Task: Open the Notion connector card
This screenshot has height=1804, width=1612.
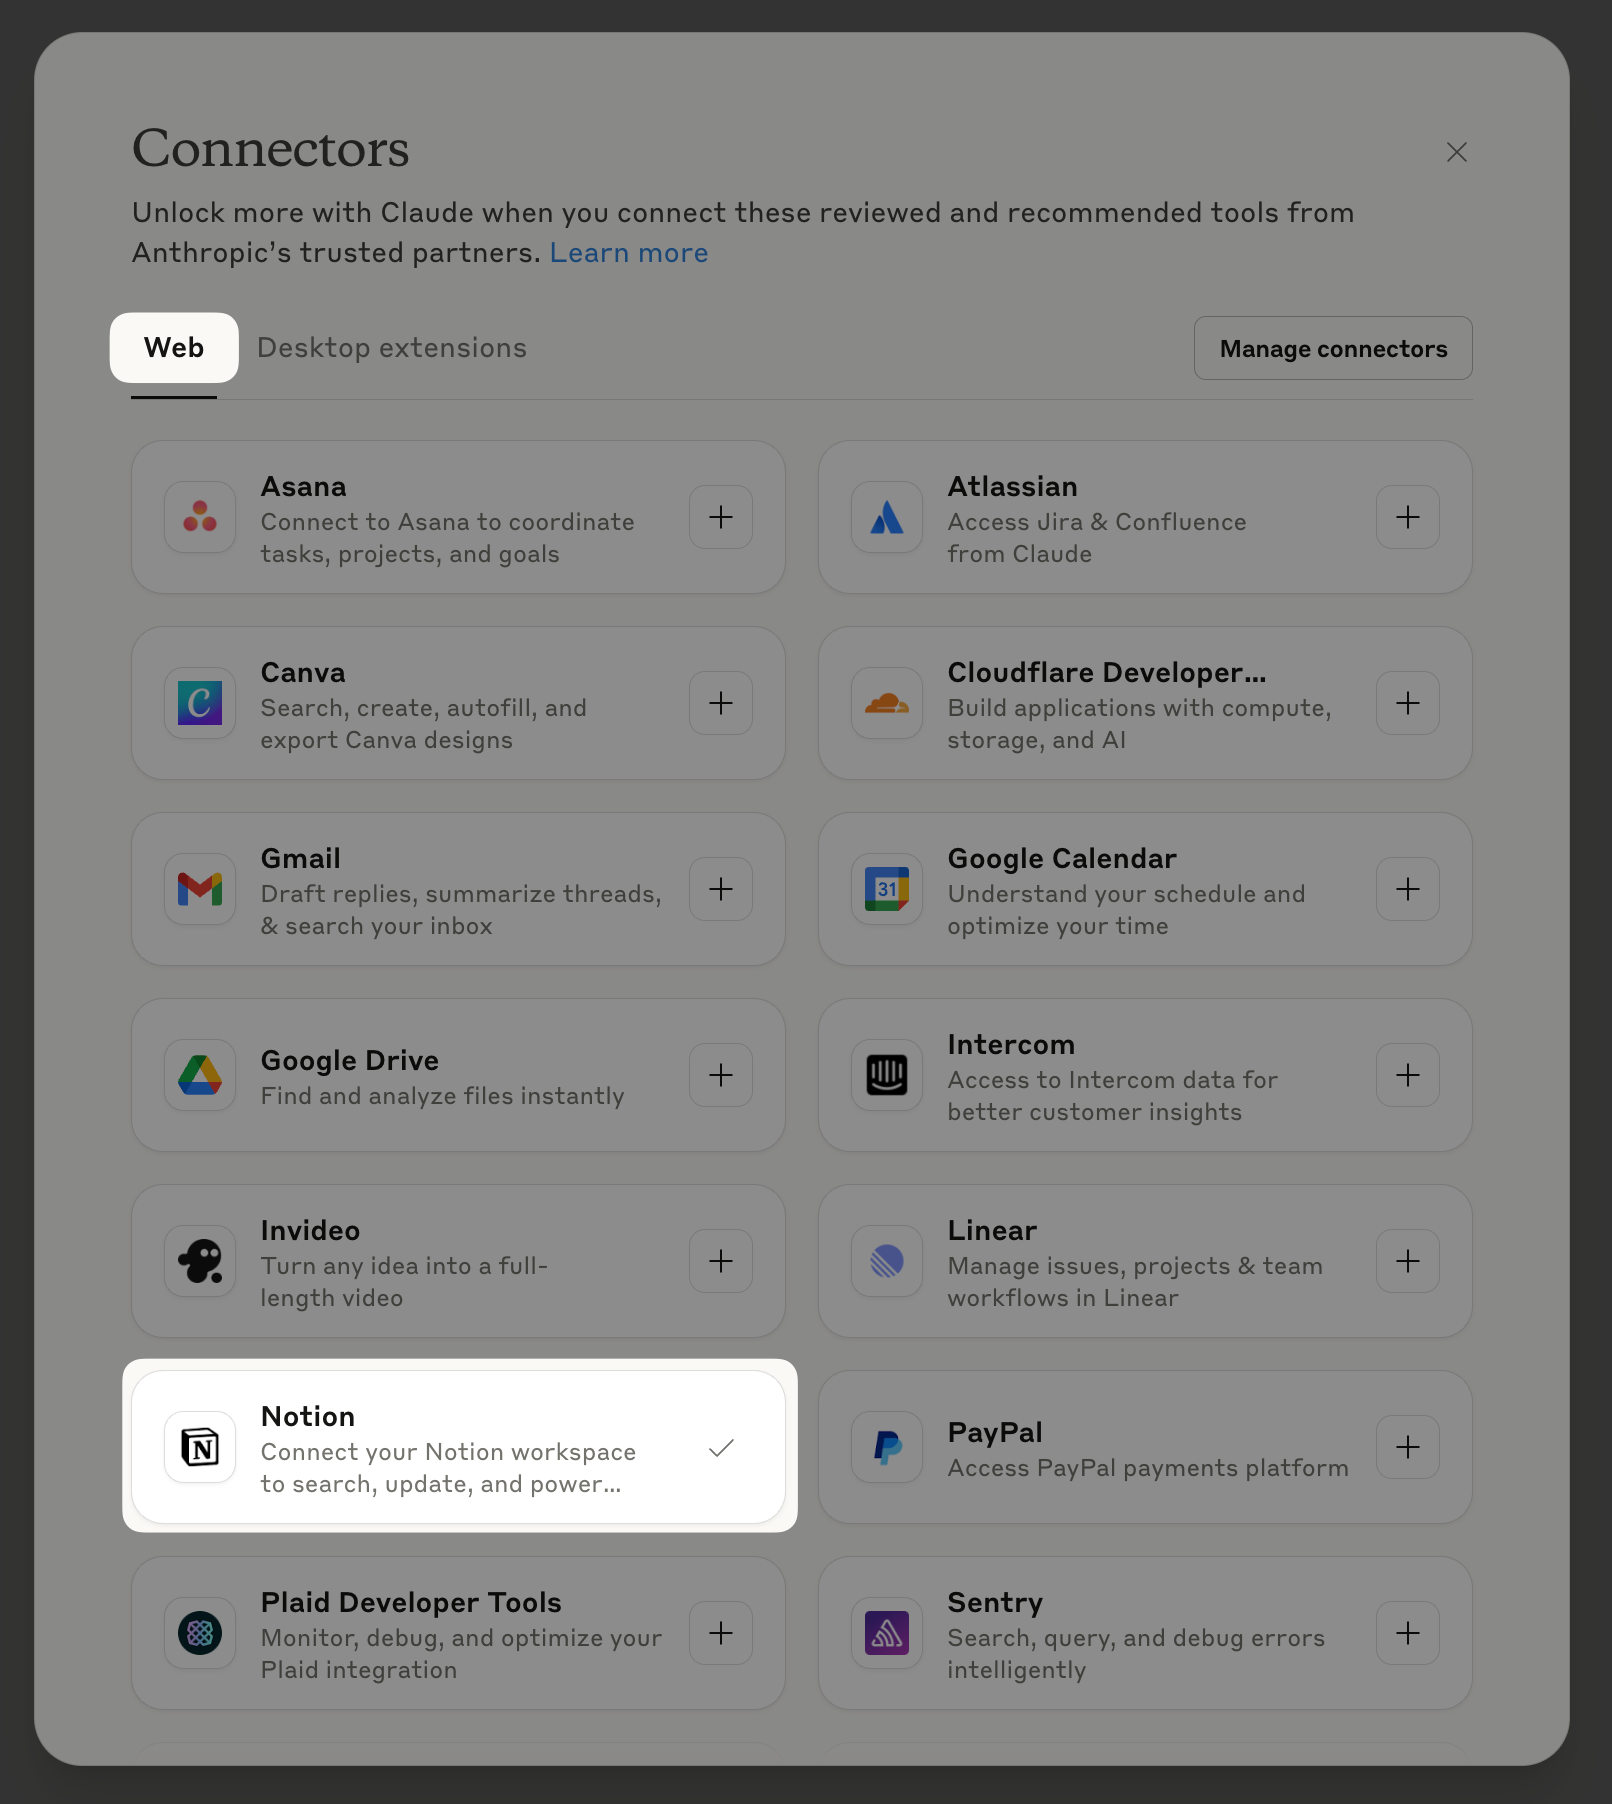Action: pyautogui.click(x=458, y=1447)
